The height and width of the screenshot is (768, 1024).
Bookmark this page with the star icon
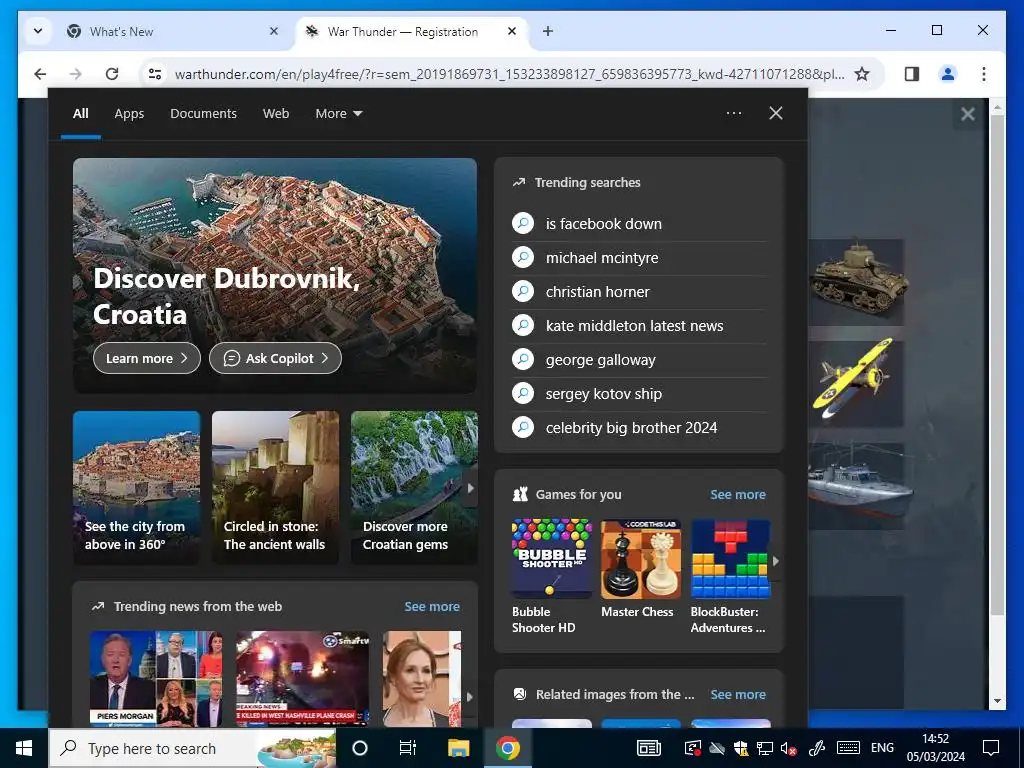pos(862,74)
